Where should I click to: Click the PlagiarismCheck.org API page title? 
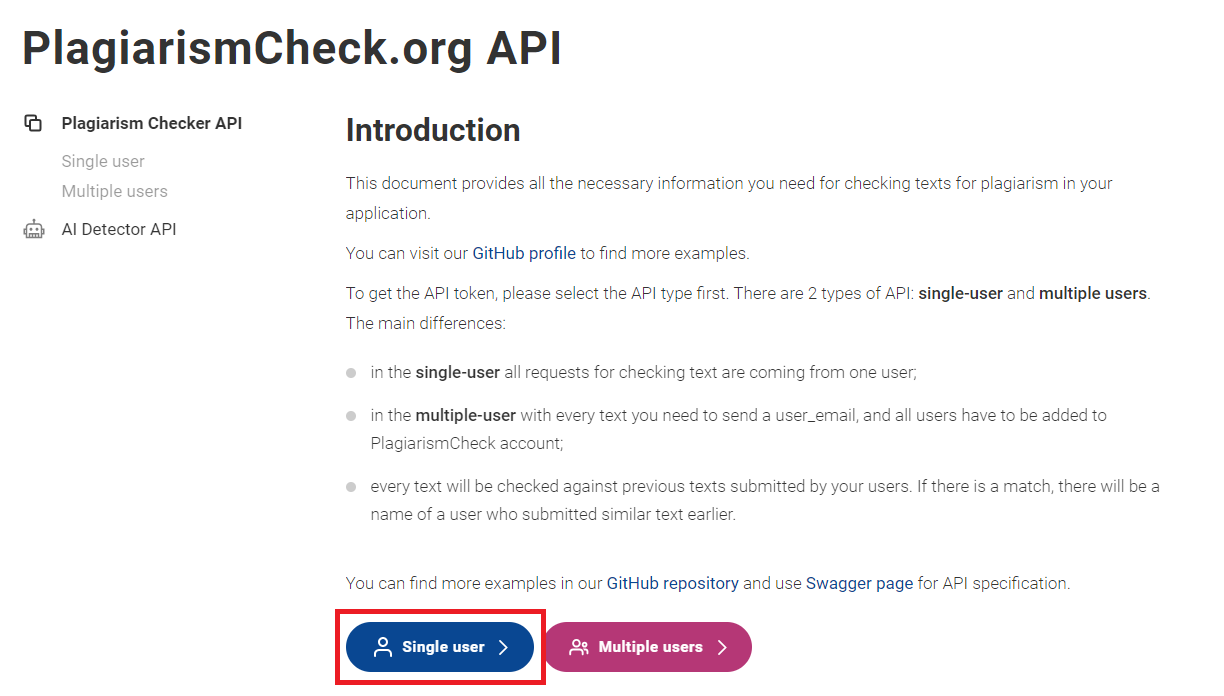[x=292, y=48]
